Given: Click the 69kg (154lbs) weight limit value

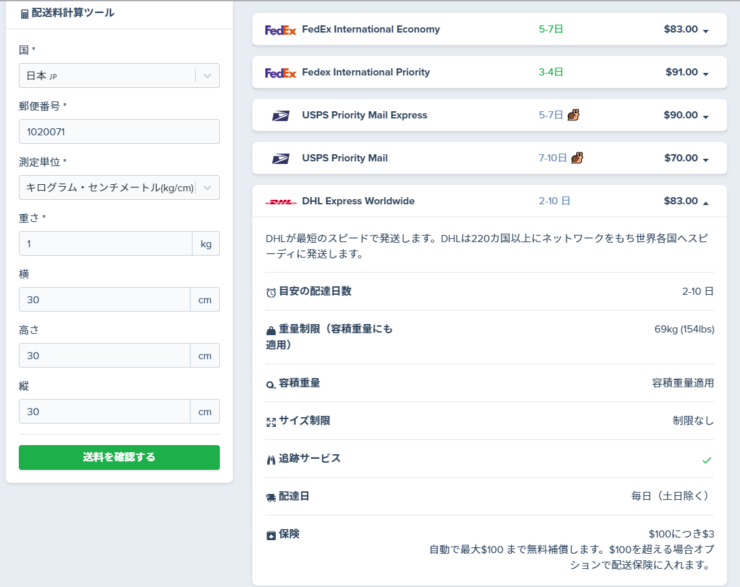Looking at the screenshot, I should tap(684, 329).
